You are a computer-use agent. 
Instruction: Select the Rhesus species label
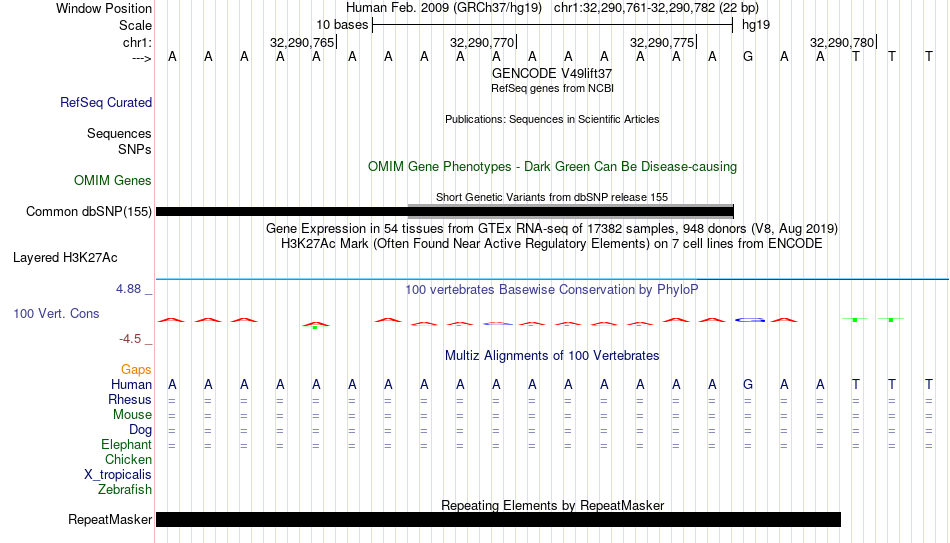tap(130, 400)
